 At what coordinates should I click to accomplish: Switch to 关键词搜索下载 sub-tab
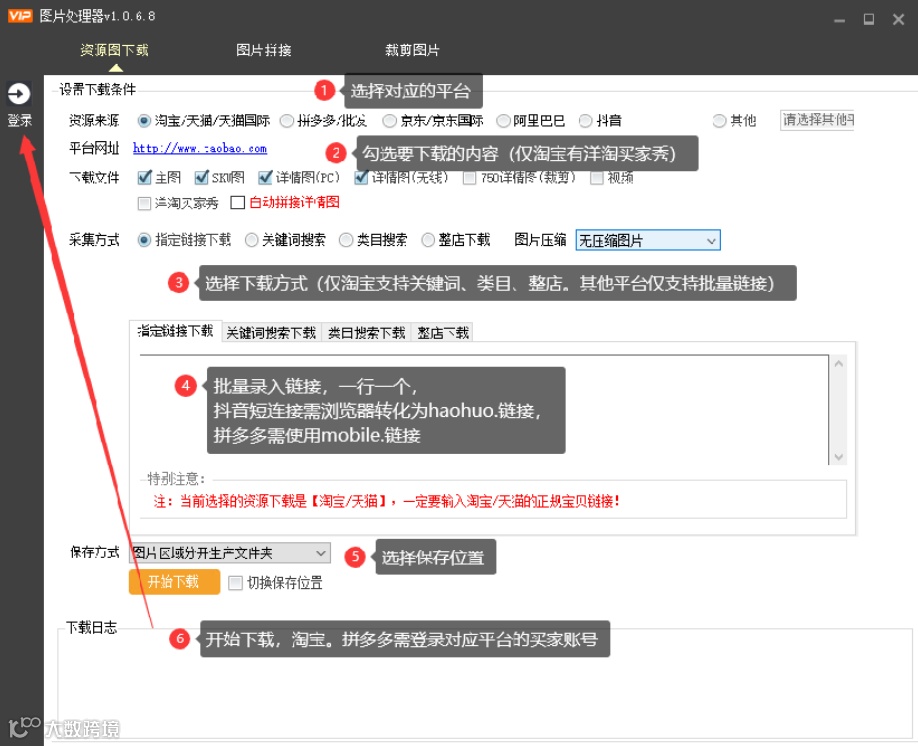(271, 333)
